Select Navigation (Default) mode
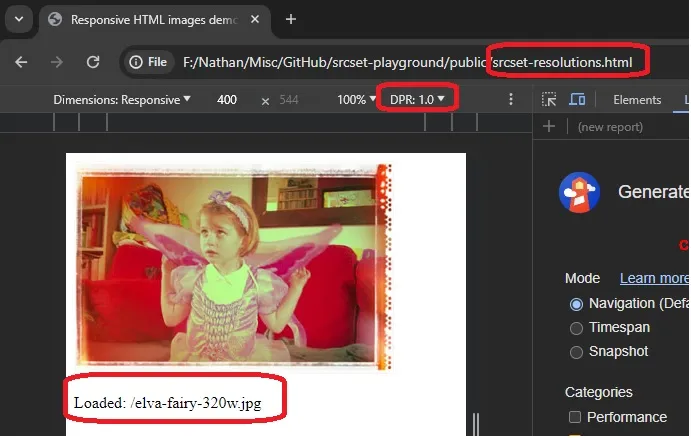 tap(576, 304)
